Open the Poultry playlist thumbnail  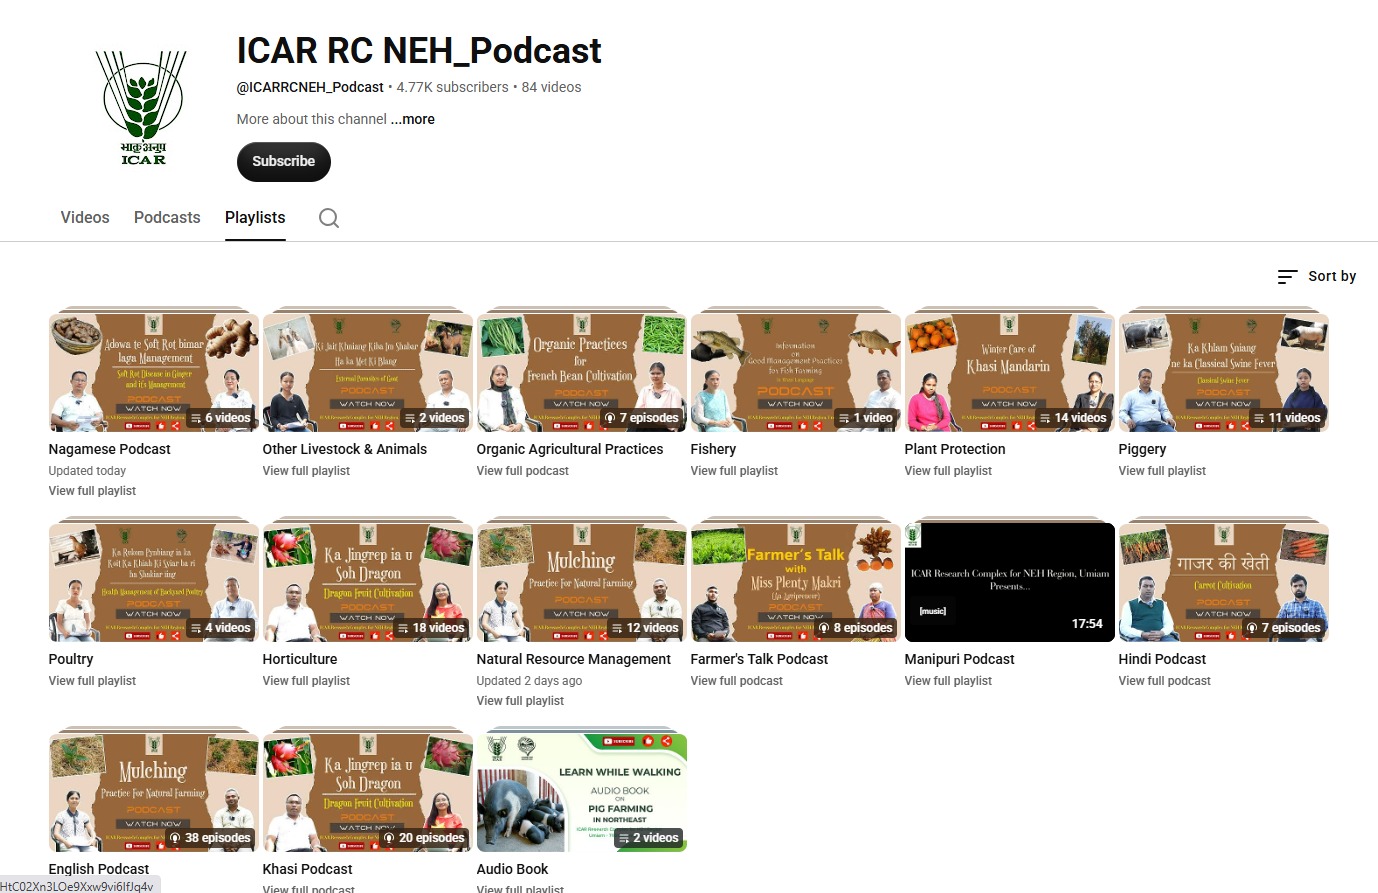[x=154, y=583]
